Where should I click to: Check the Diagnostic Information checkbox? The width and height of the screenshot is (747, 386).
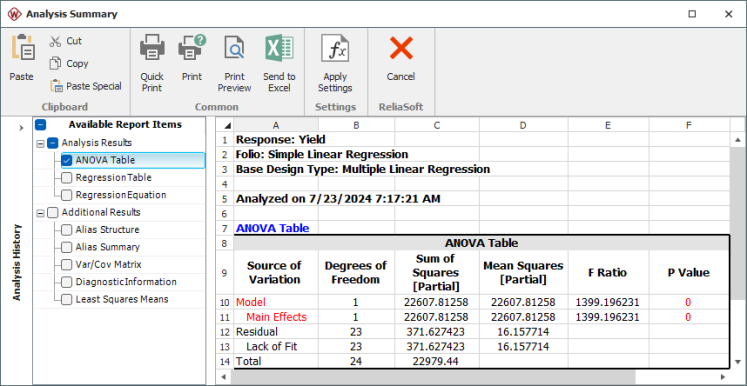pyautogui.click(x=67, y=282)
